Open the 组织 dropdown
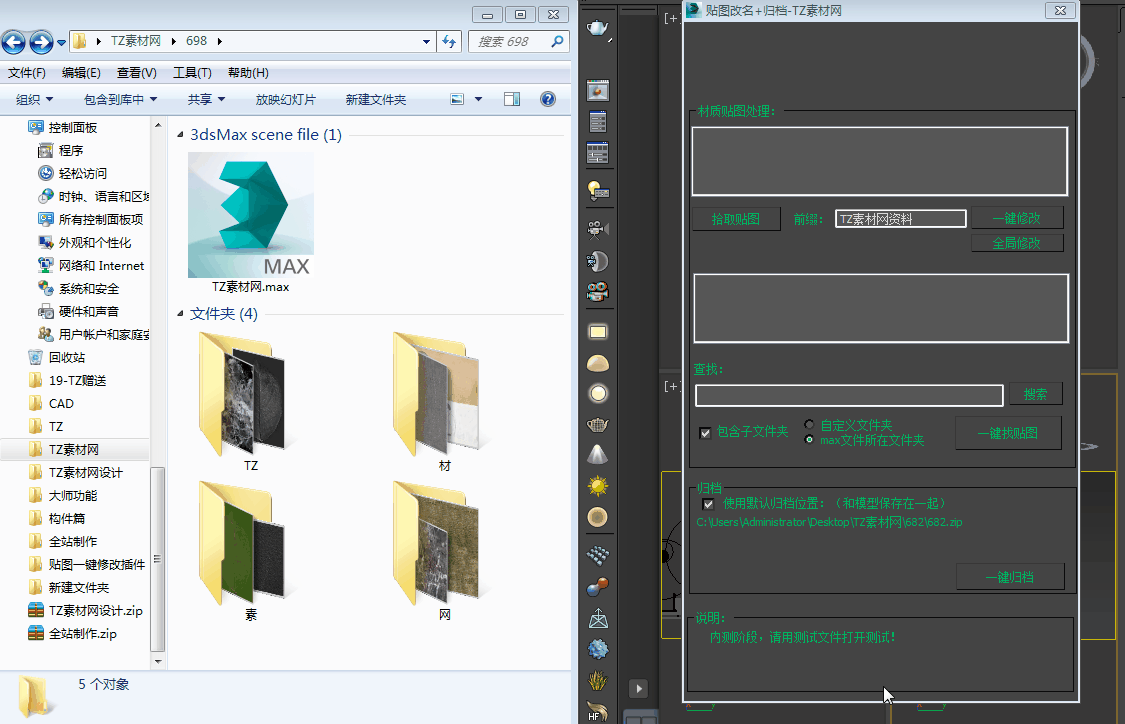This screenshot has height=724, width=1125. coord(34,100)
